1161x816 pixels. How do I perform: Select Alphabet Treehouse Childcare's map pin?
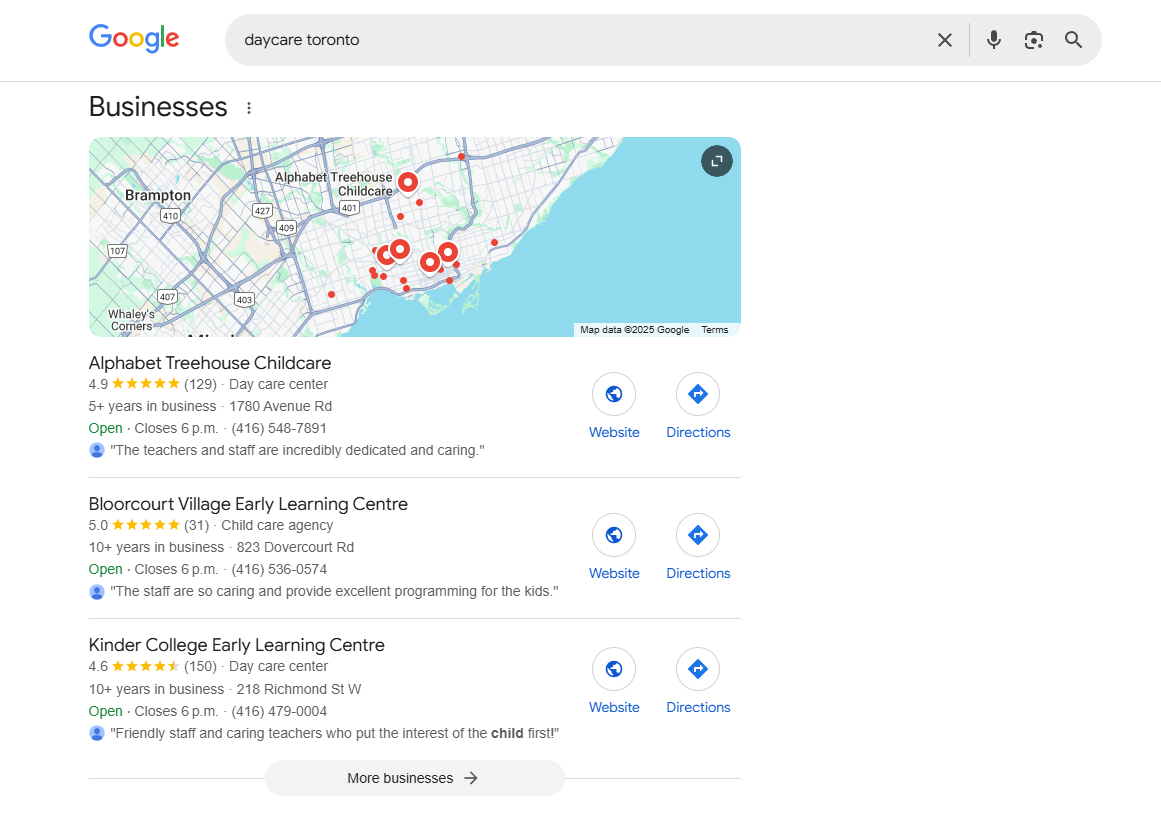[407, 181]
